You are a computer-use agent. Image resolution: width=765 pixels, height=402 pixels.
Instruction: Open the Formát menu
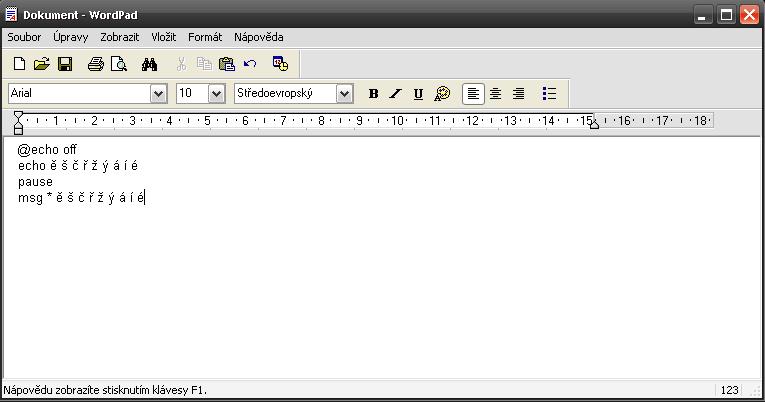tap(205, 37)
